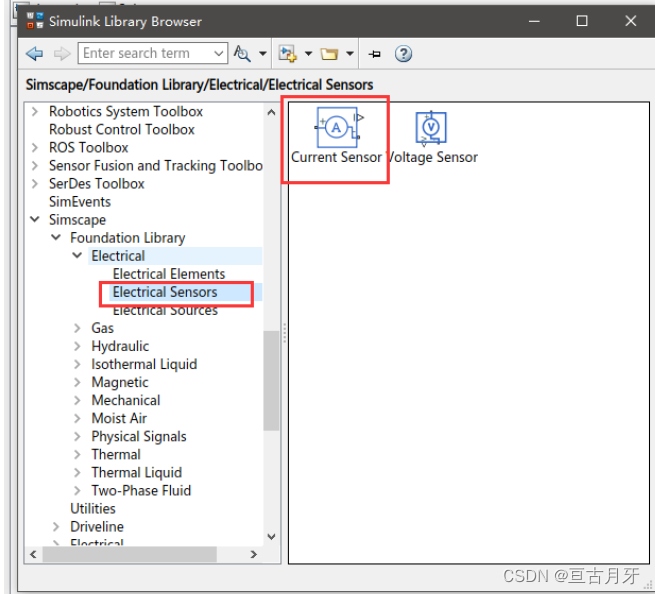Click the vertical scrollbar thumb in tree

pyautogui.click(x=272, y=380)
